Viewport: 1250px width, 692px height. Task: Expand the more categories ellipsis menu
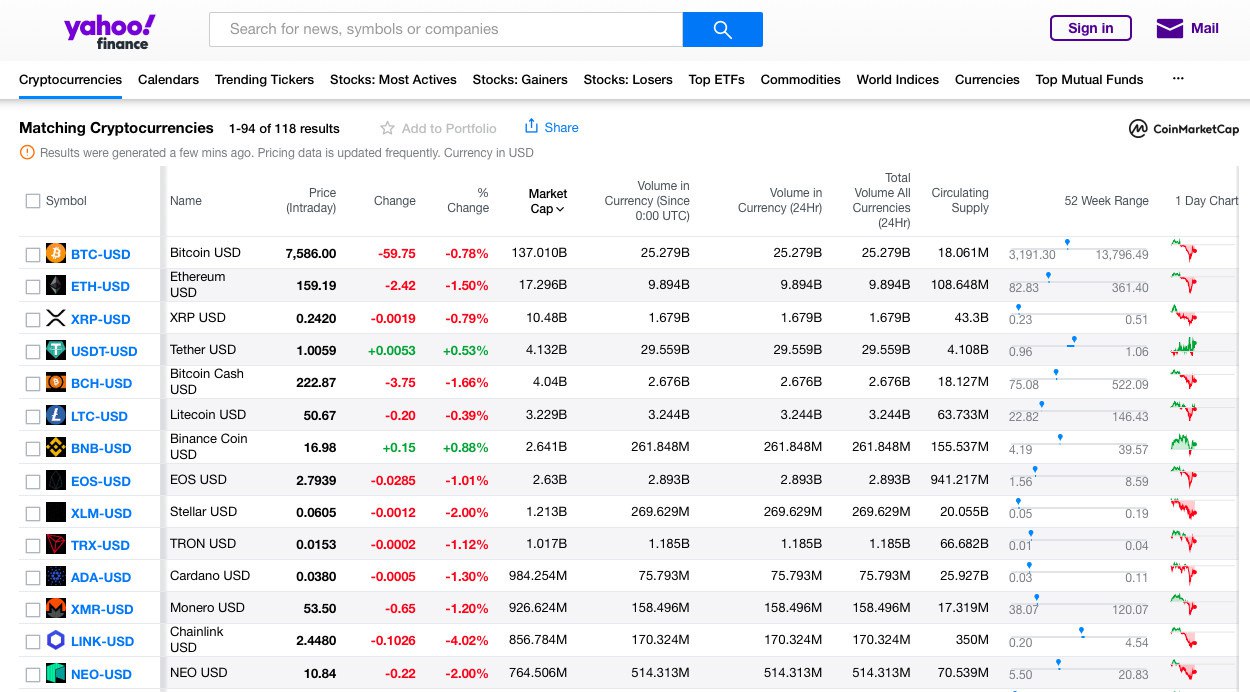pos(1177,79)
